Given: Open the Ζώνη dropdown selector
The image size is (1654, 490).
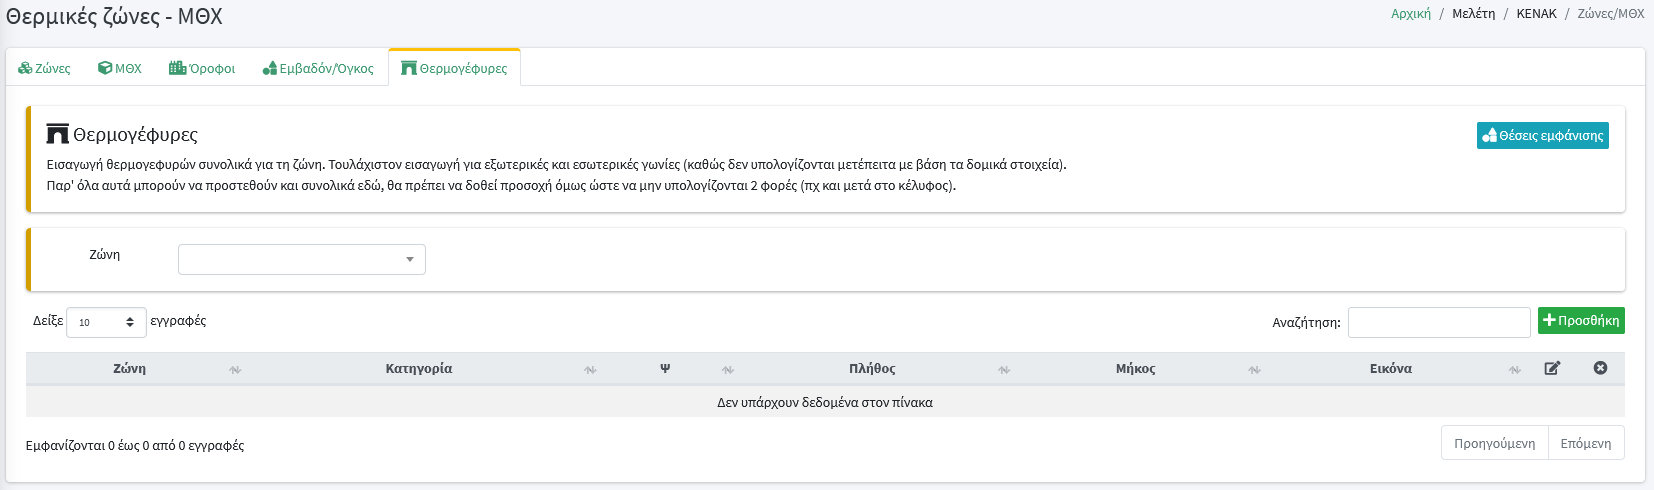Looking at the screenshot, I should click(302, 259).
